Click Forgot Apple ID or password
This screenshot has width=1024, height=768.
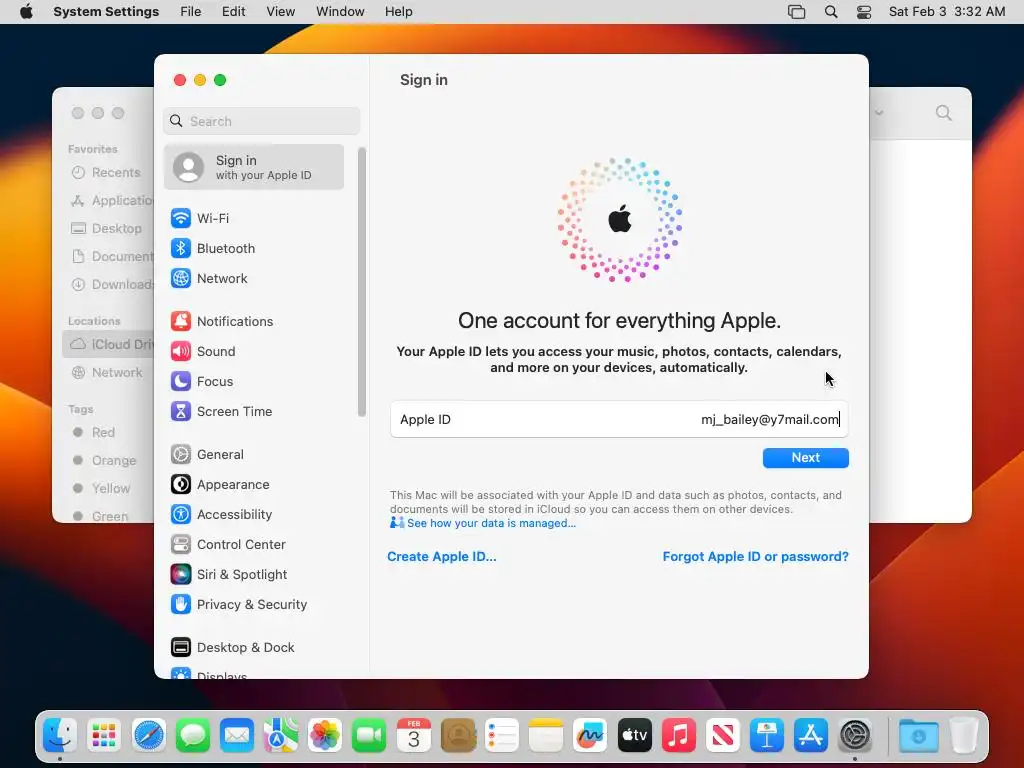pos(756,556)
